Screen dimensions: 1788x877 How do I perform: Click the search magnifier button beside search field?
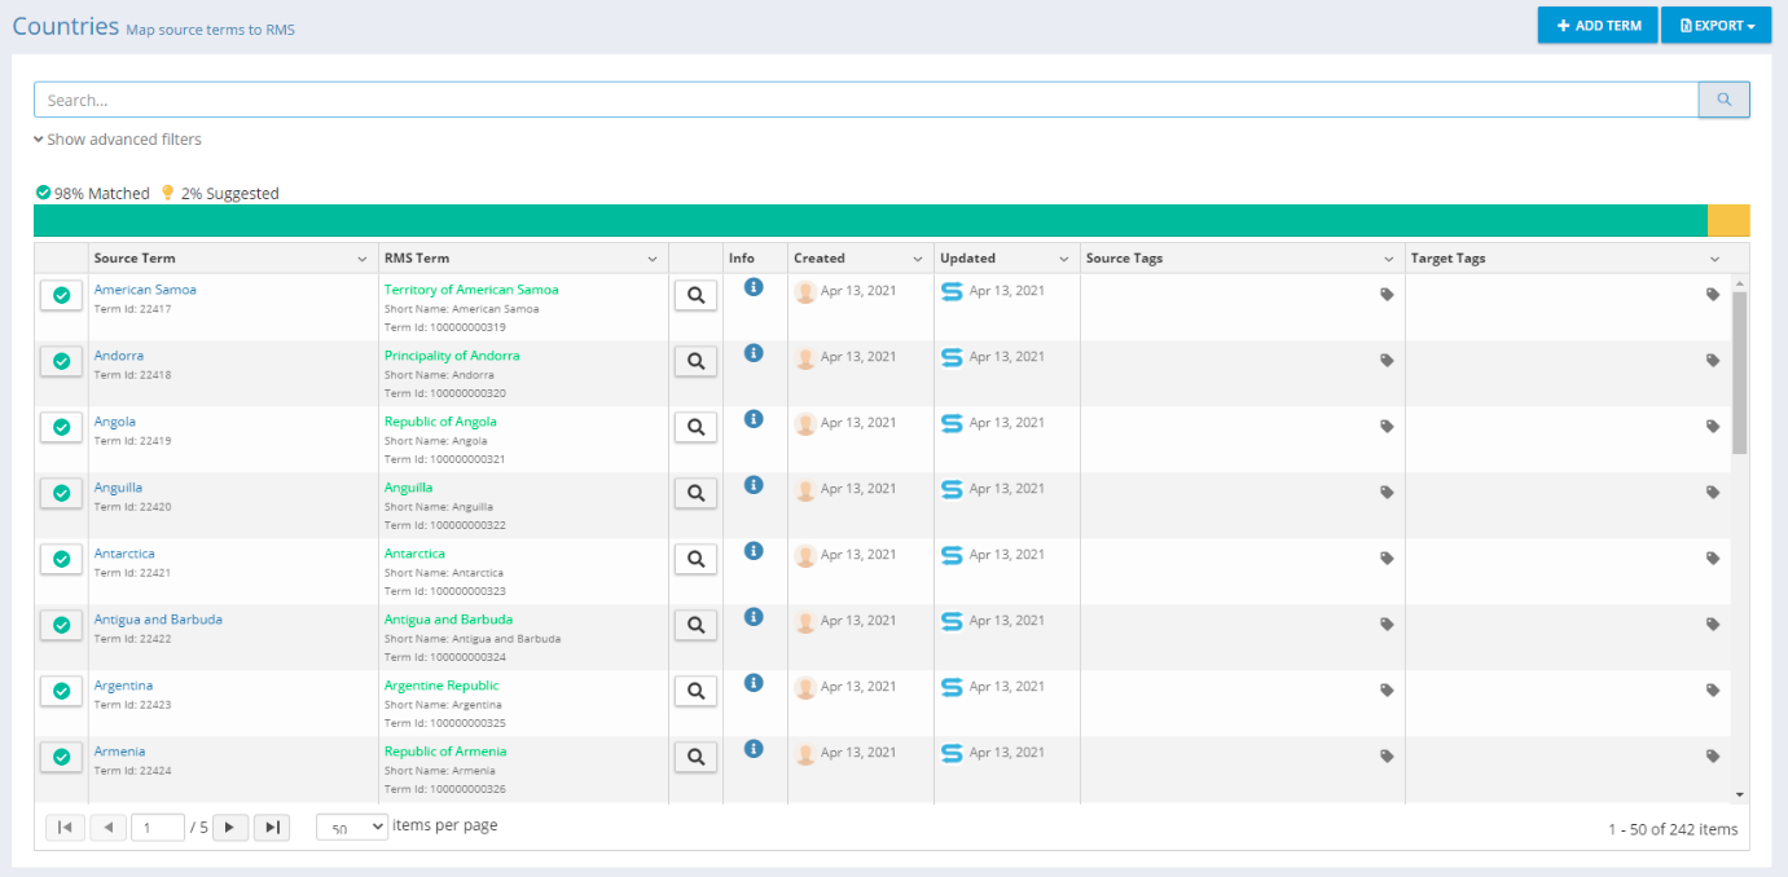coord(1723,100)
